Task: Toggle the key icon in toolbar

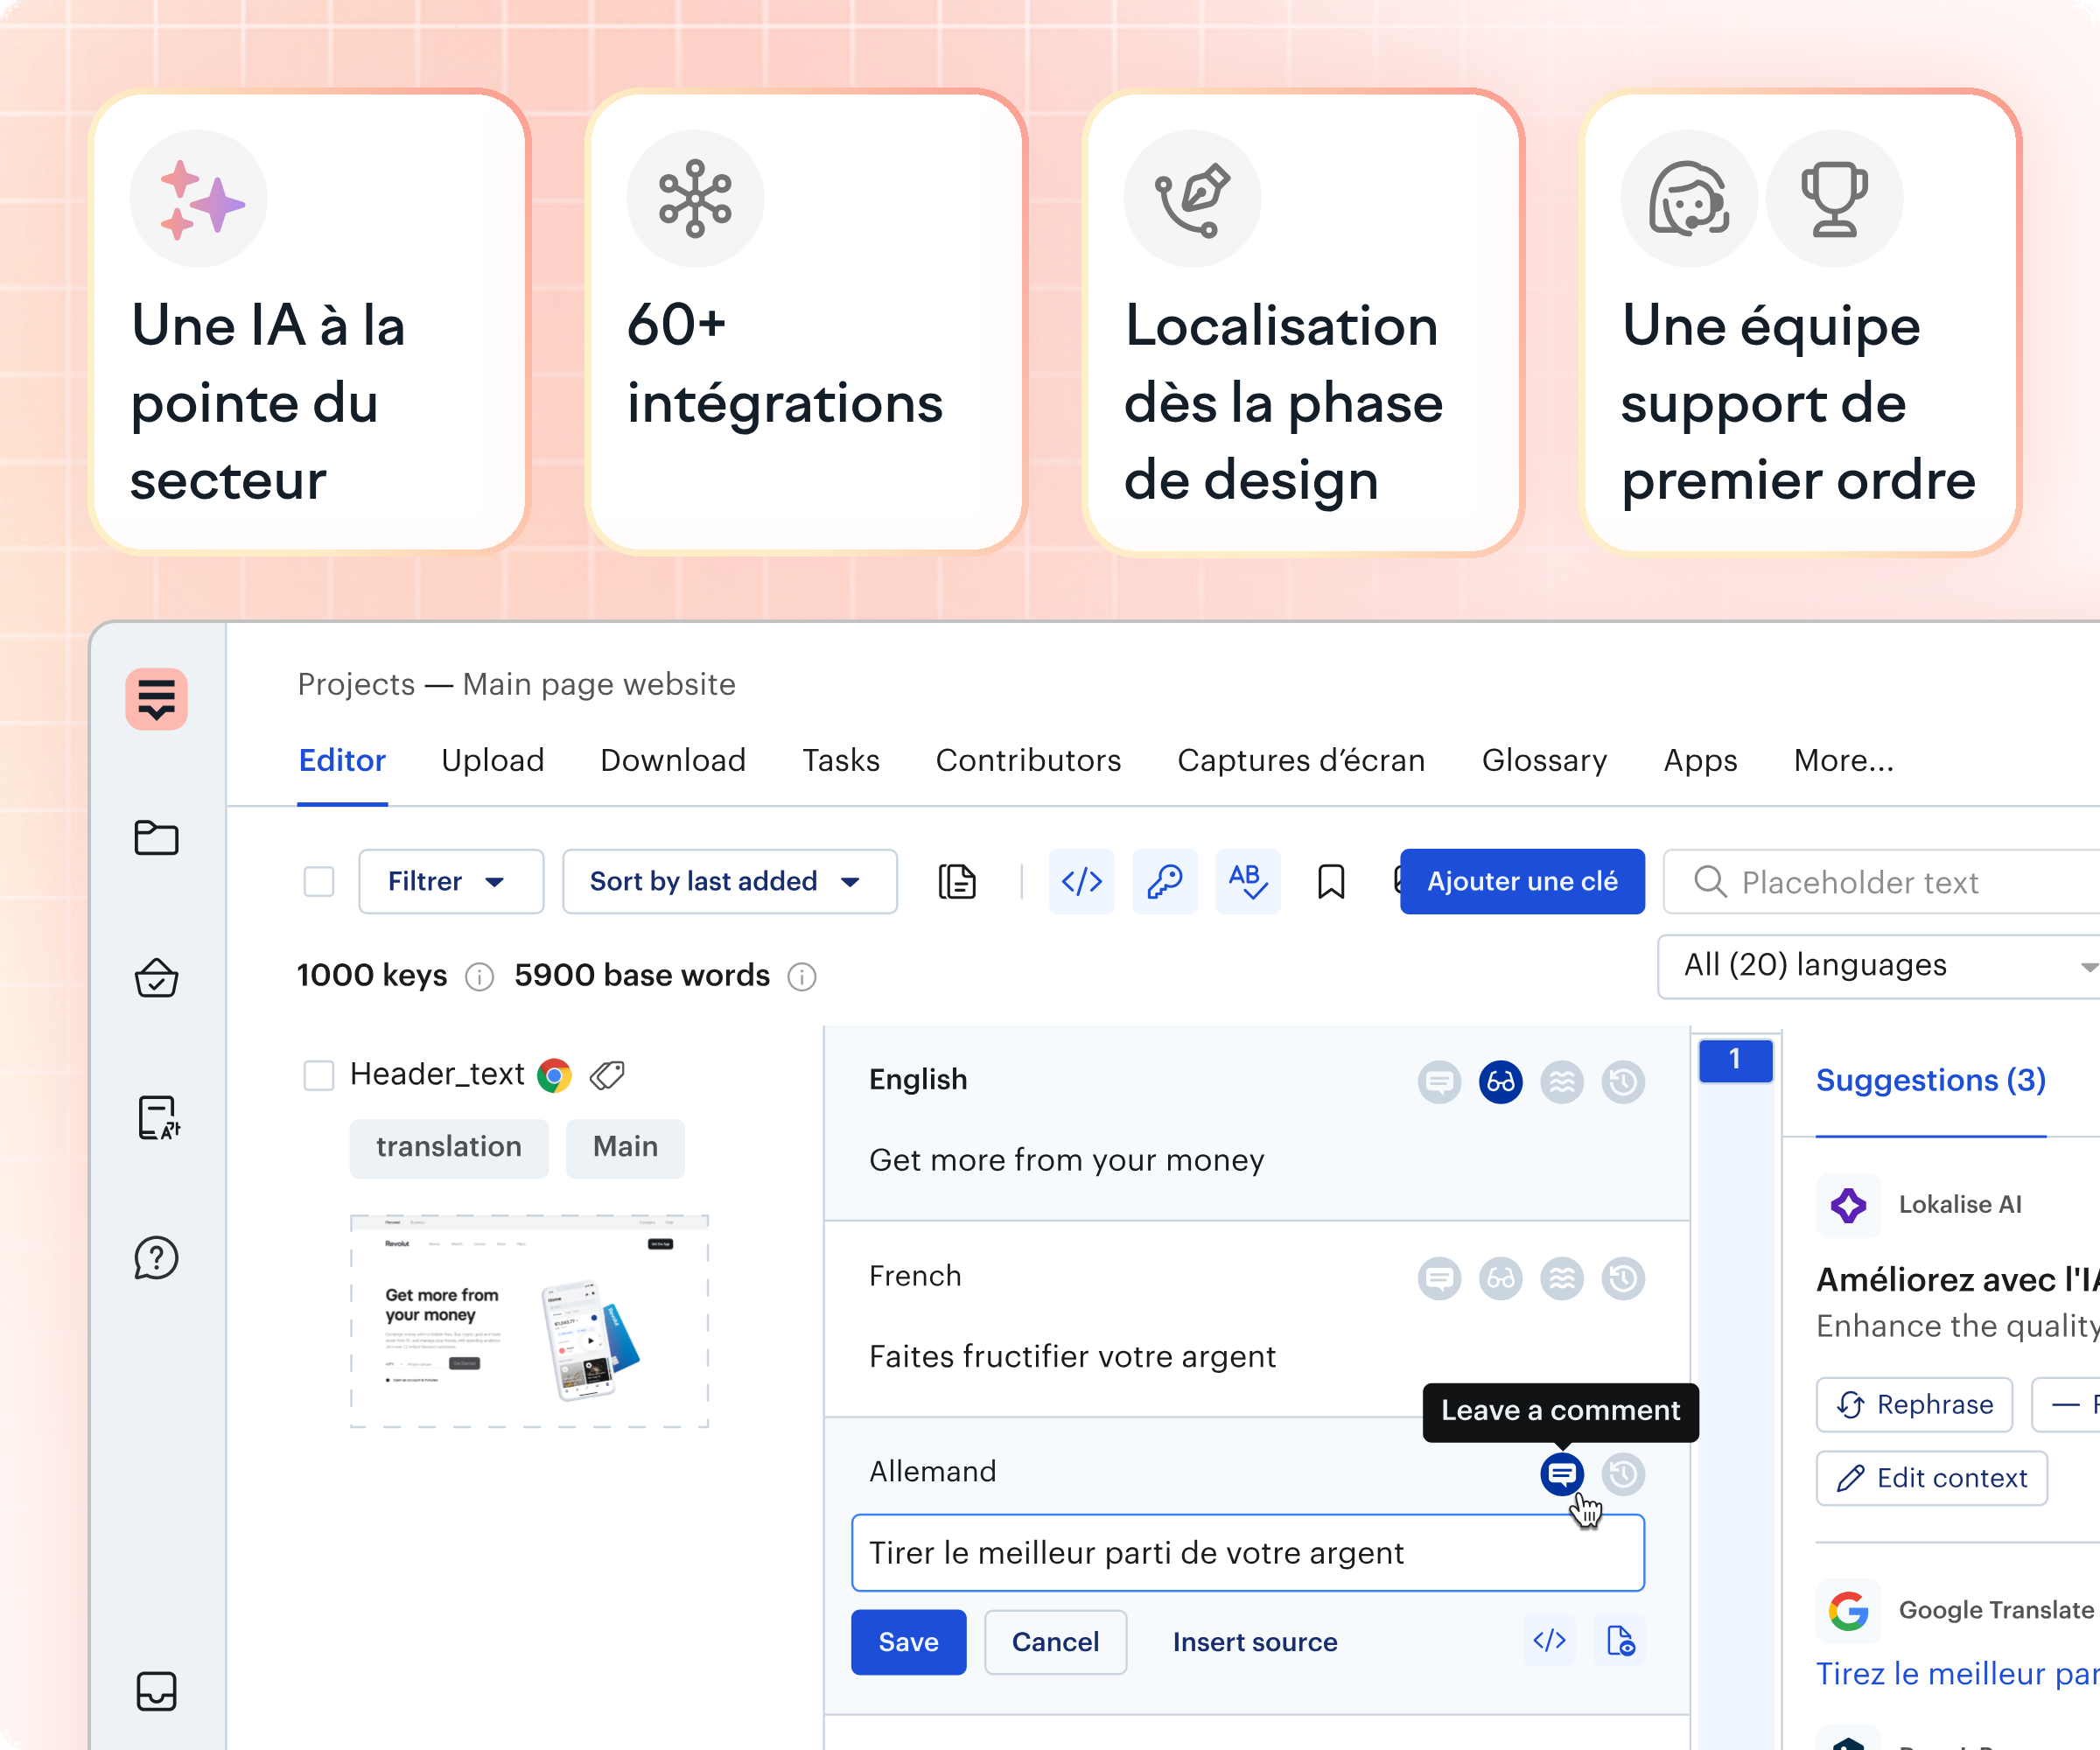Action: [1164, 881]
